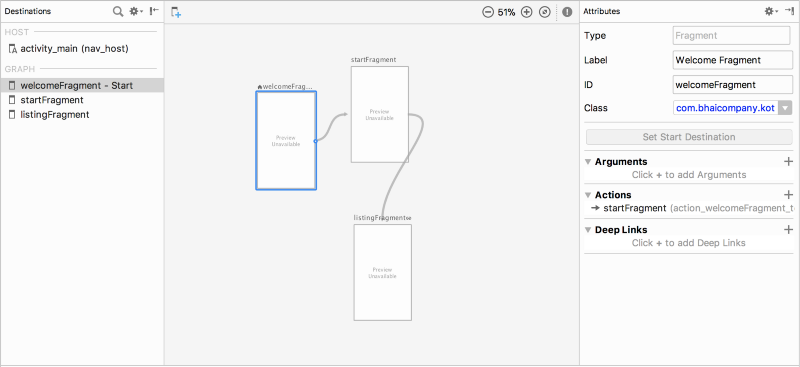Collapse the Arguments section
800x367 pixels.
coord(588,162)
